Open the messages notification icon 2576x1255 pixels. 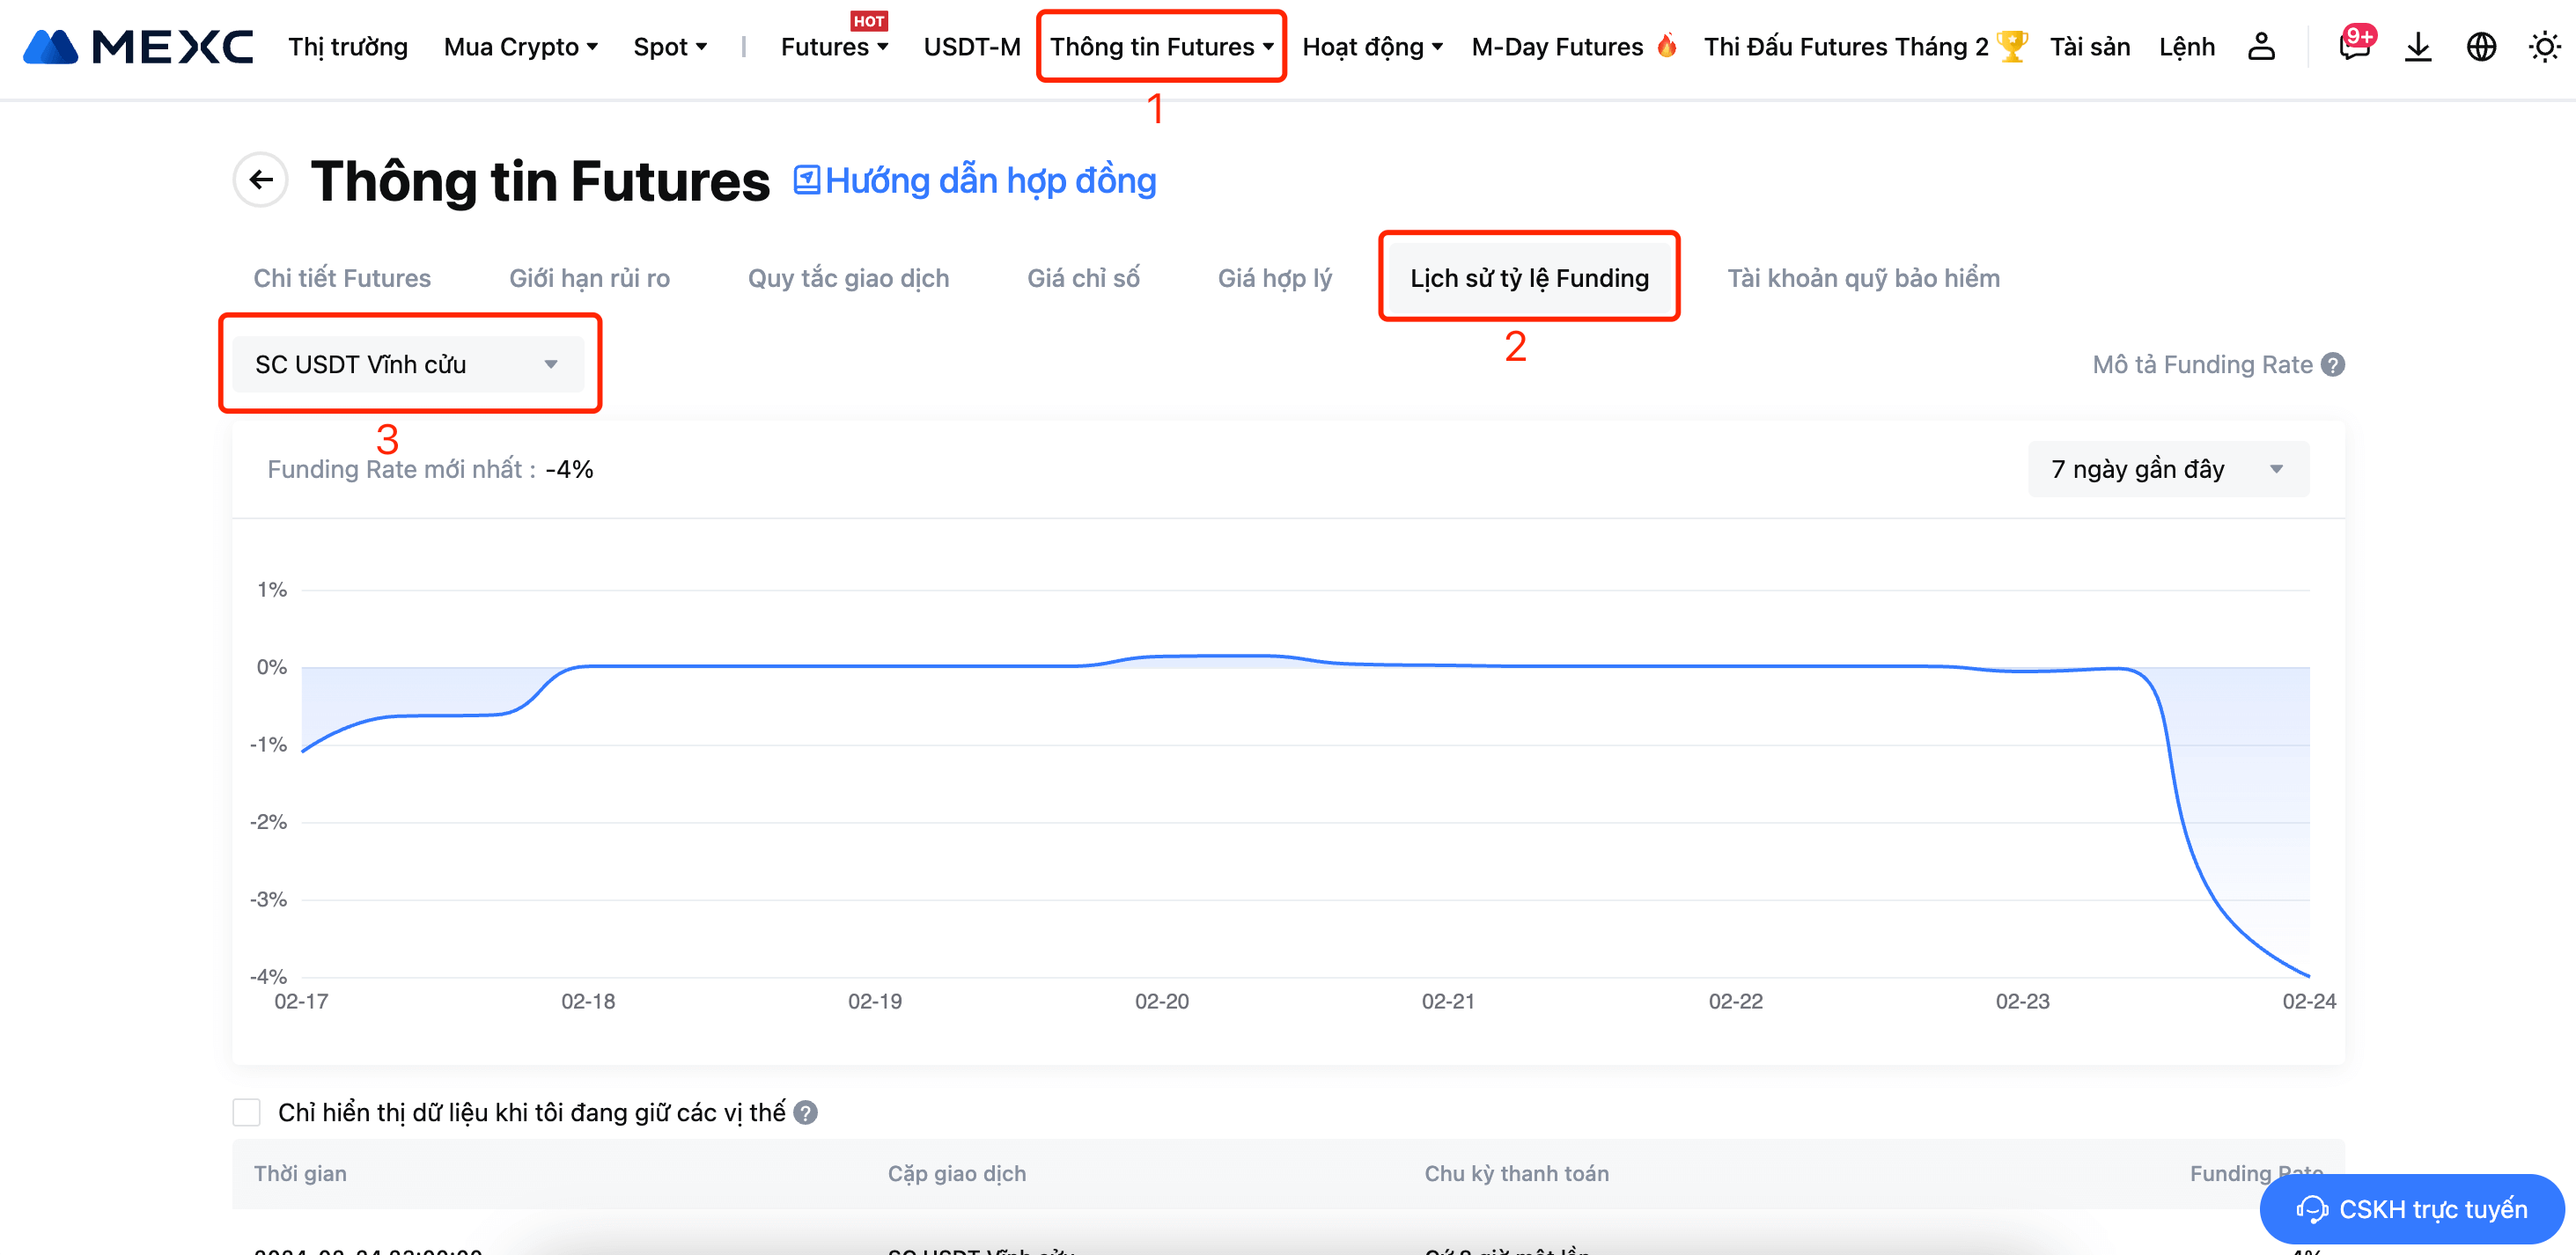point(2353,47)
